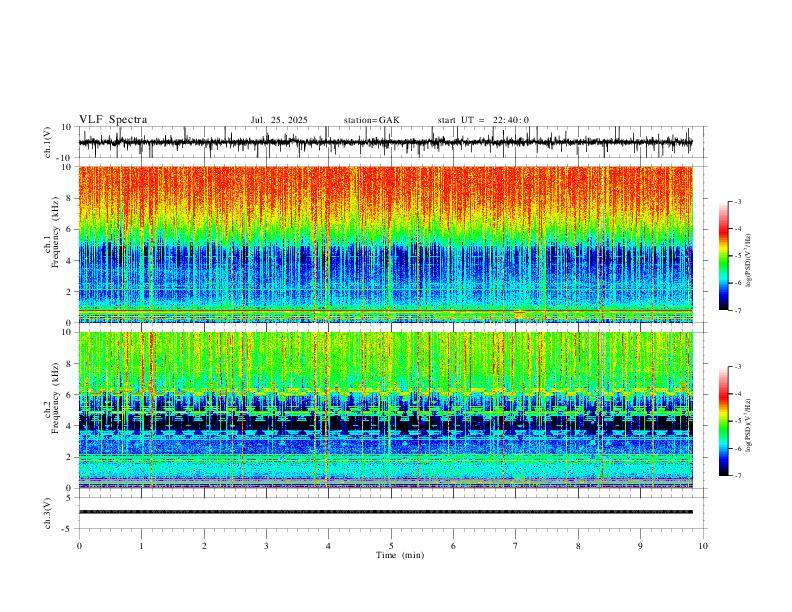Click the ch.1 spectrogram color bar
792x612 pixels.
point(724,256)
